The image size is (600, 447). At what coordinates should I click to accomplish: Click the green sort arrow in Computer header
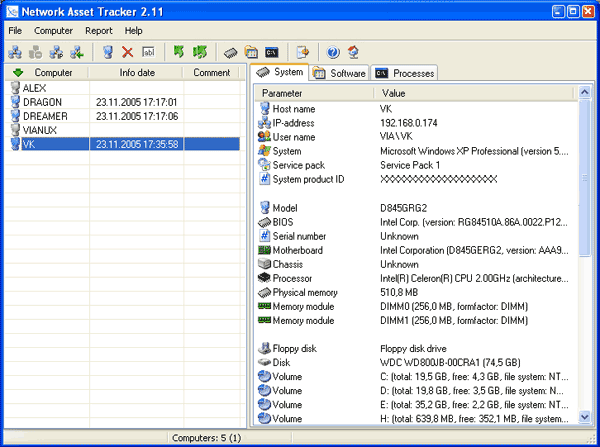18,72
